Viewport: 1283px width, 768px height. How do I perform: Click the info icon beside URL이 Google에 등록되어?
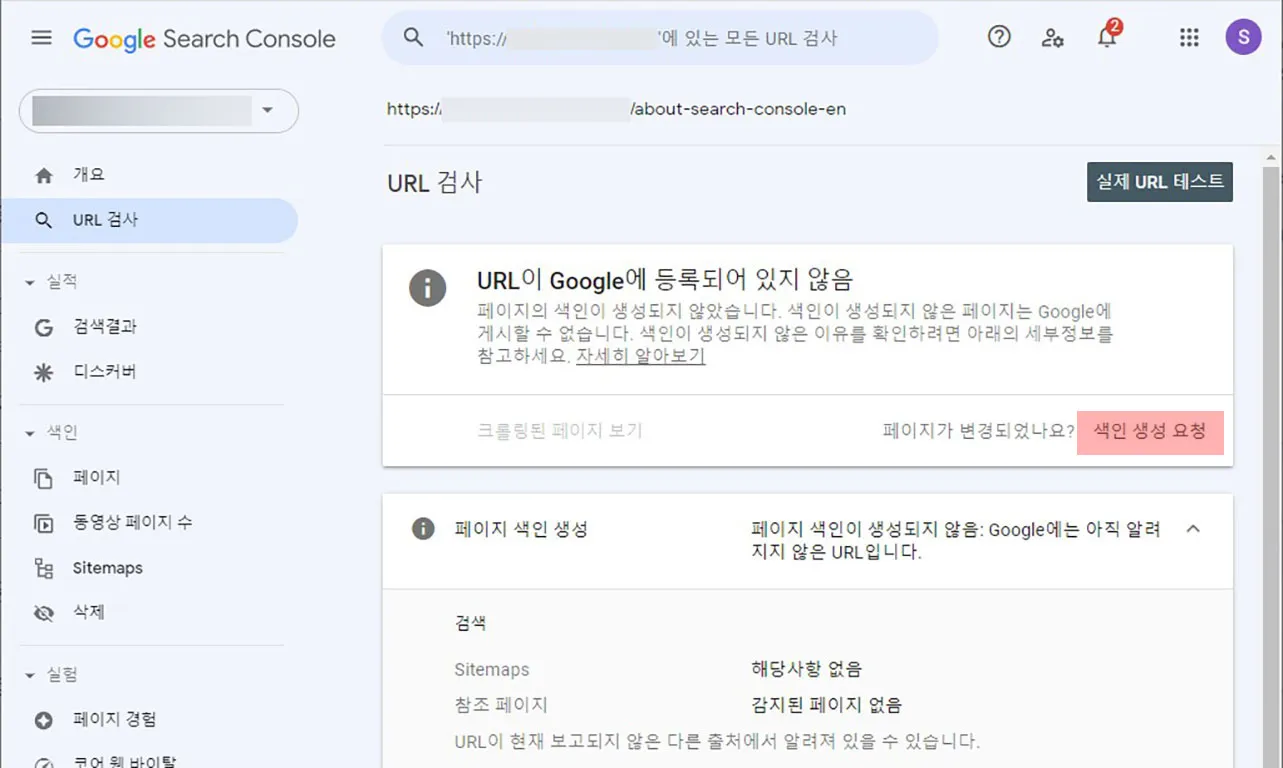(x=427, y=288)
